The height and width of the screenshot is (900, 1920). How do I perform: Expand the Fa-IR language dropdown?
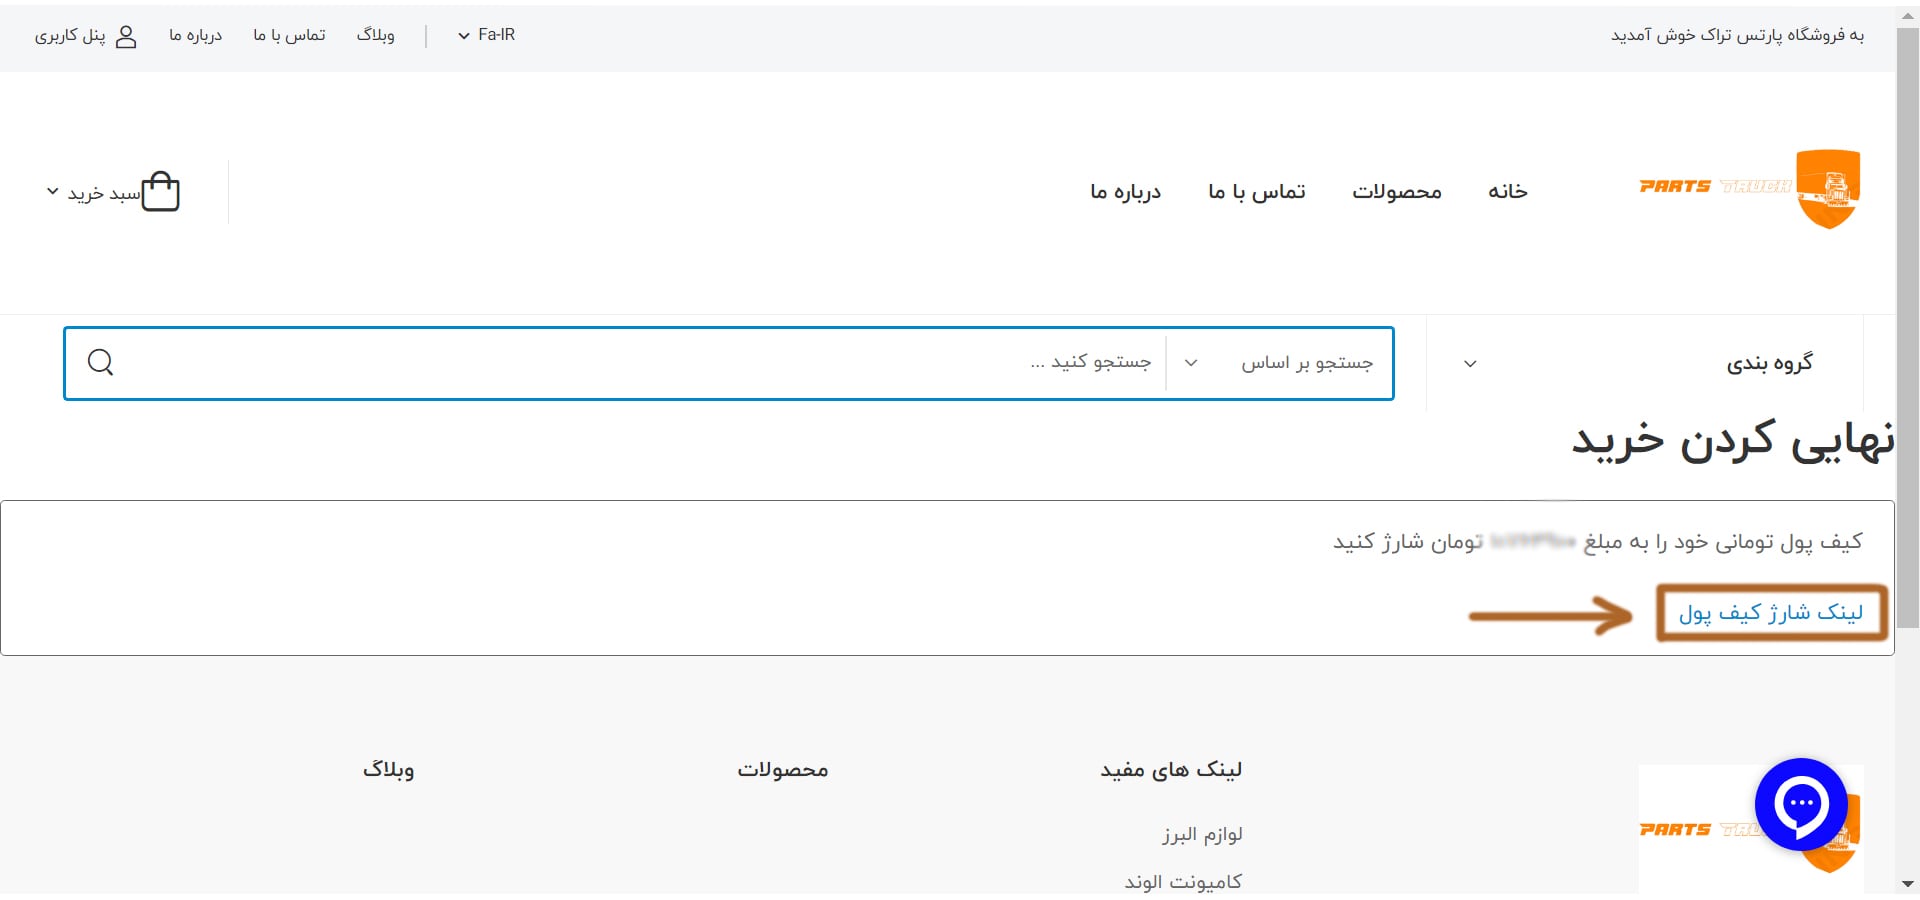click(486, 35)
